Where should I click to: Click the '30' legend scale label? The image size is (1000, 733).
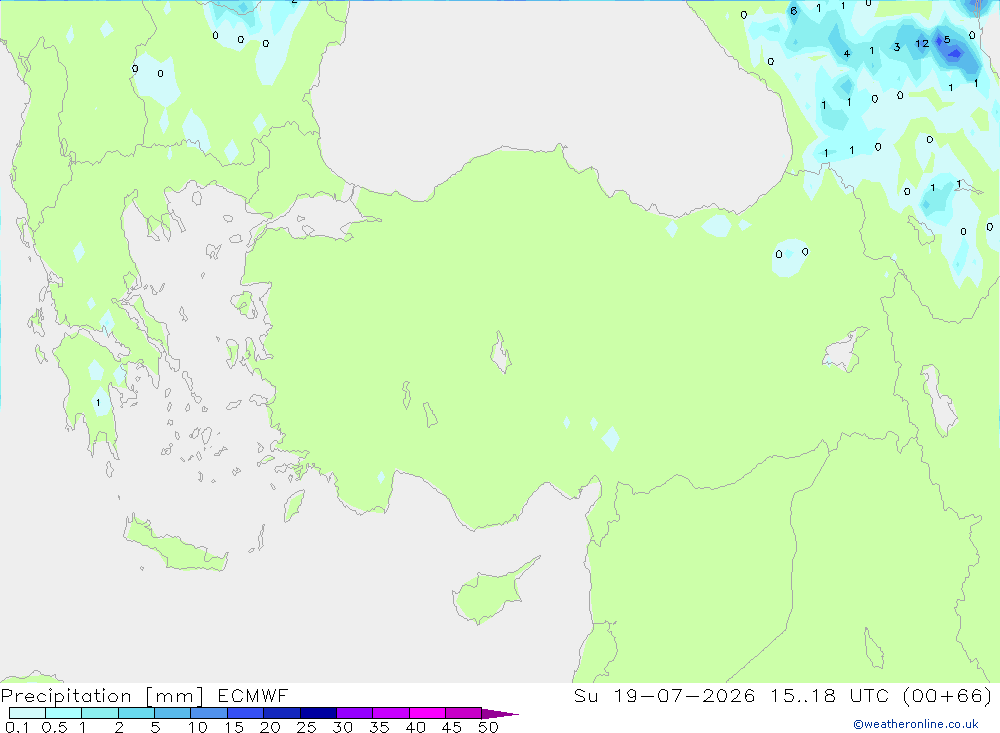(x=342, y=727)
